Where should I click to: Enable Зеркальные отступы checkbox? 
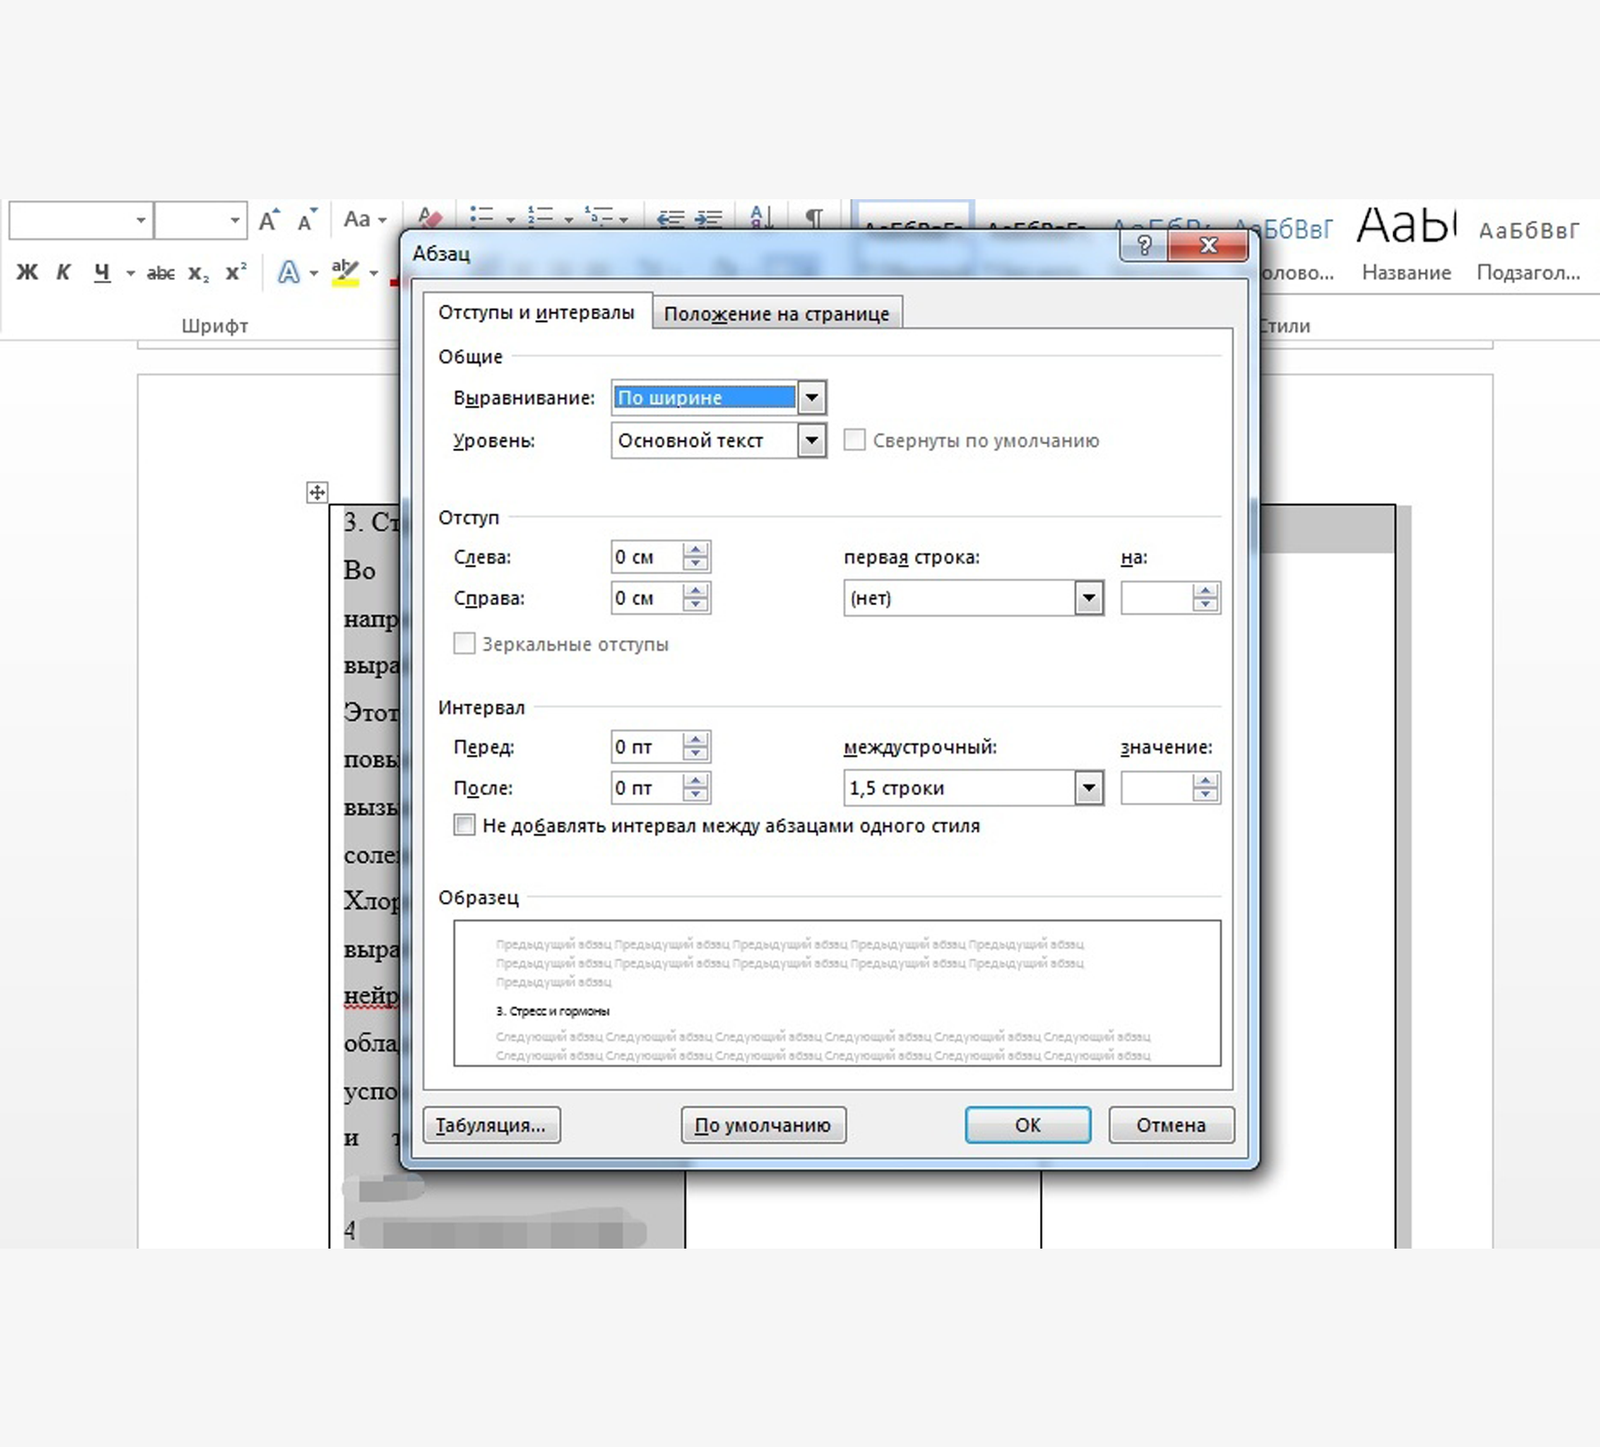tap(464, 644)
